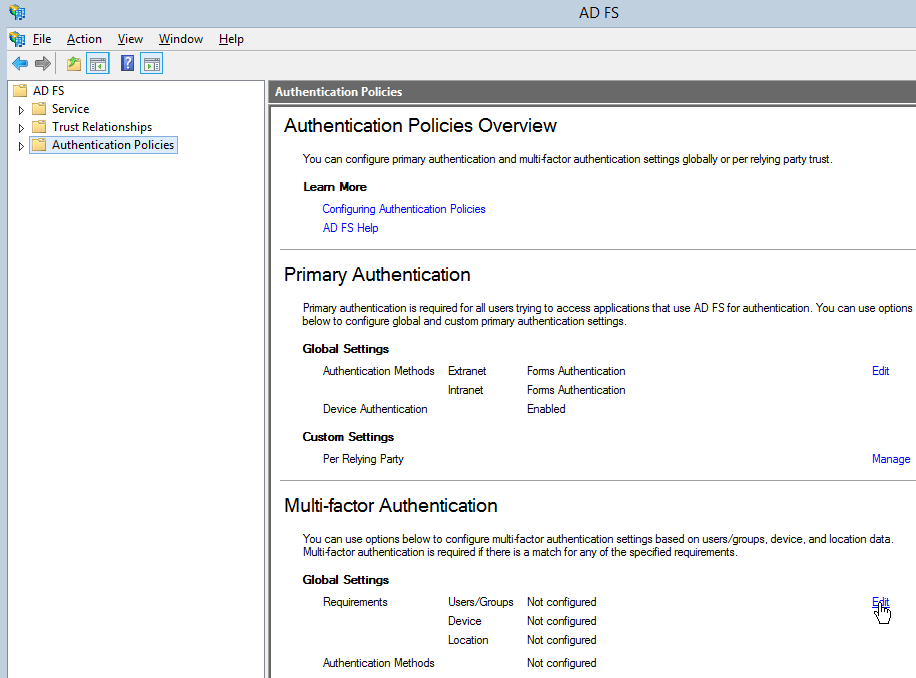Click the AD FS Help link

(x=350, y=228)
